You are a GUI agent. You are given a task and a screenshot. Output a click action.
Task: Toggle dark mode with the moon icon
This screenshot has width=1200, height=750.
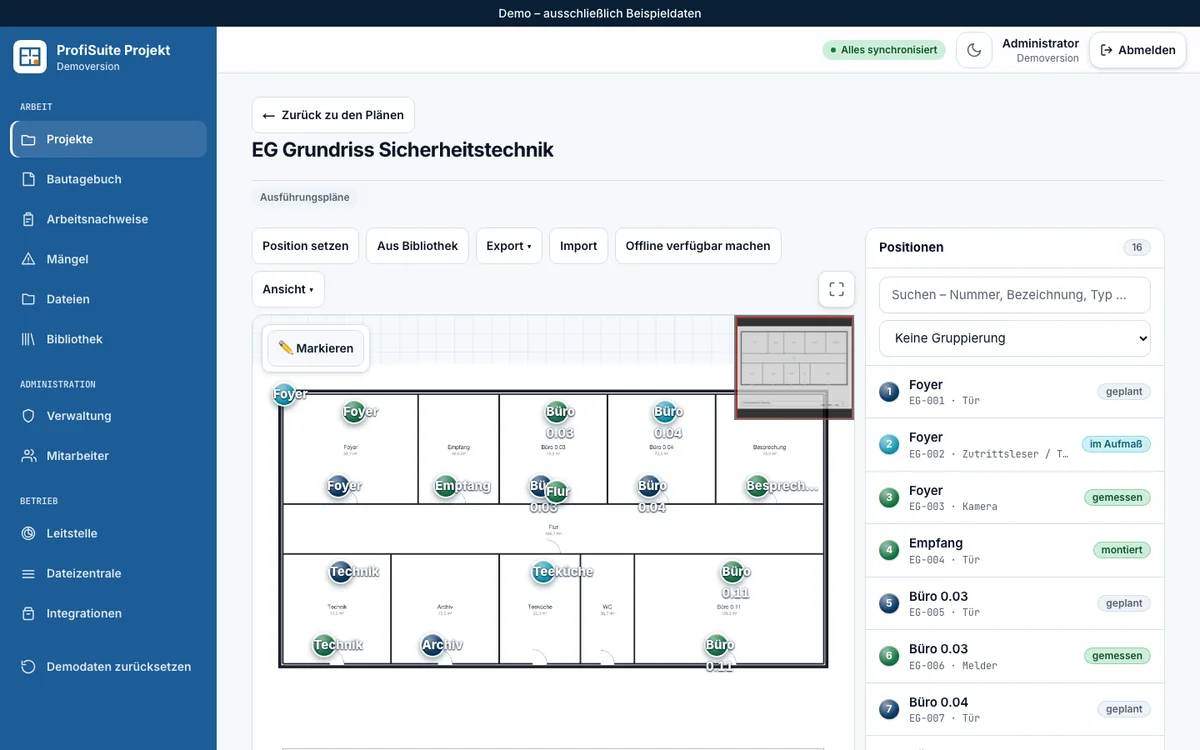(974, 50)
